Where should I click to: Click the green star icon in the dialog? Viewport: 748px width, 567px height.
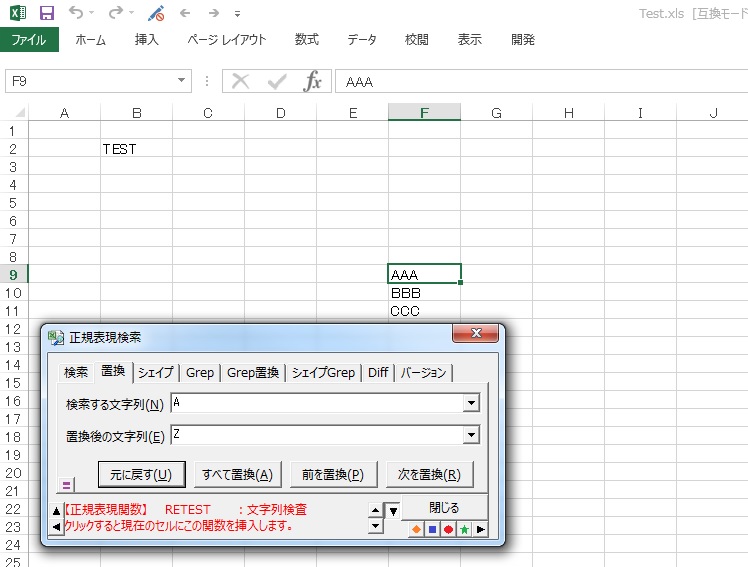click(x=464, y=529)
